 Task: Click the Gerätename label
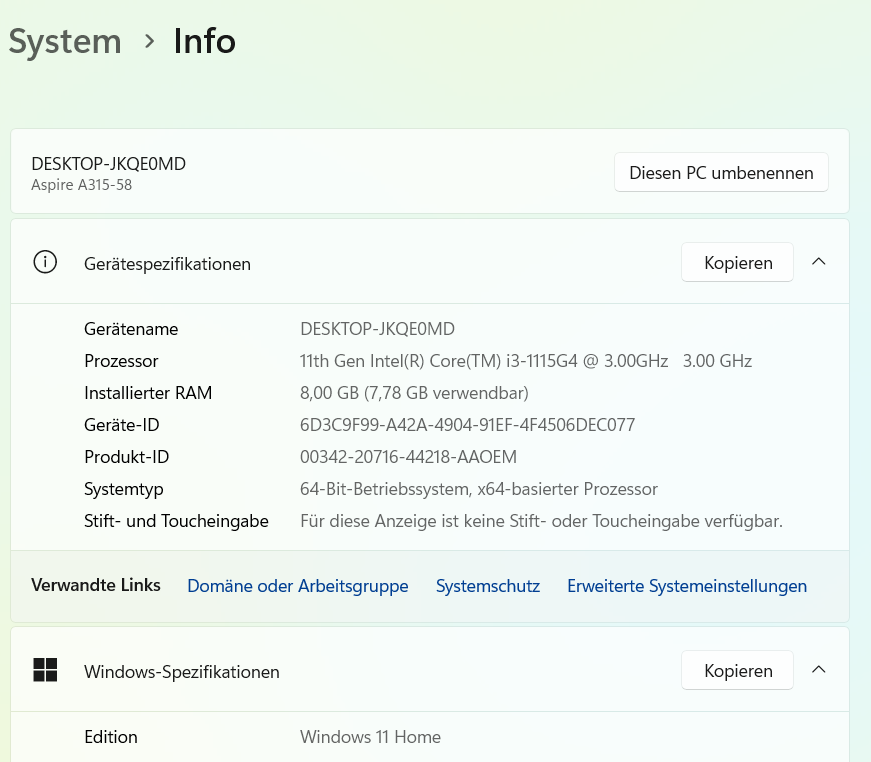[x=131, y=329]
